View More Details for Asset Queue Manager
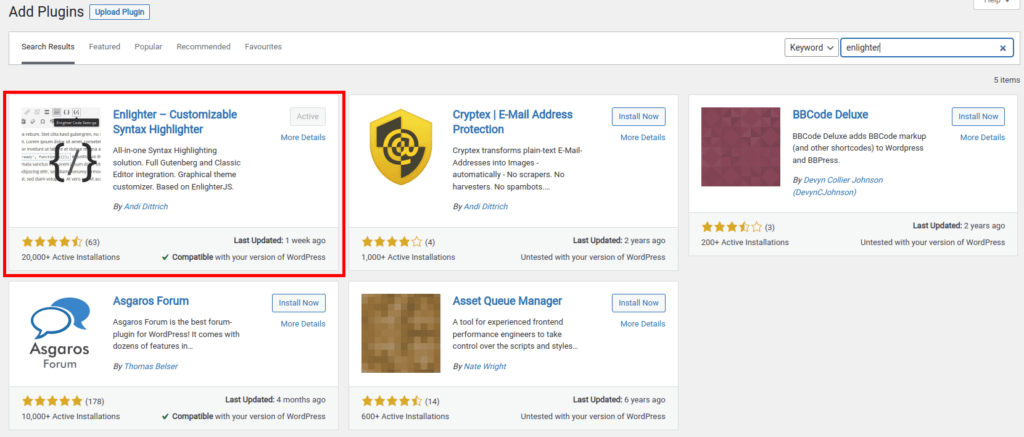1024x437 pixels. [x=643, y=324]
